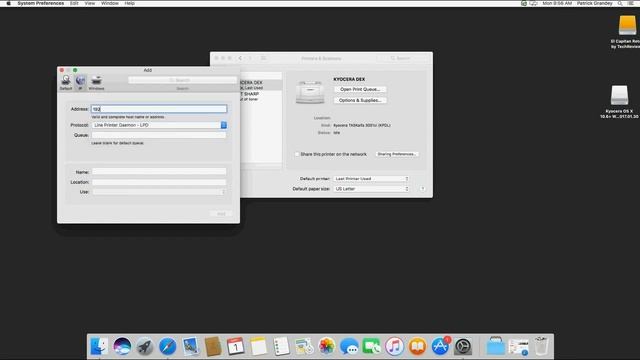This screenshot has height=360, width=640.
Task: Select the SHARP printer in list
Action: 261,96
